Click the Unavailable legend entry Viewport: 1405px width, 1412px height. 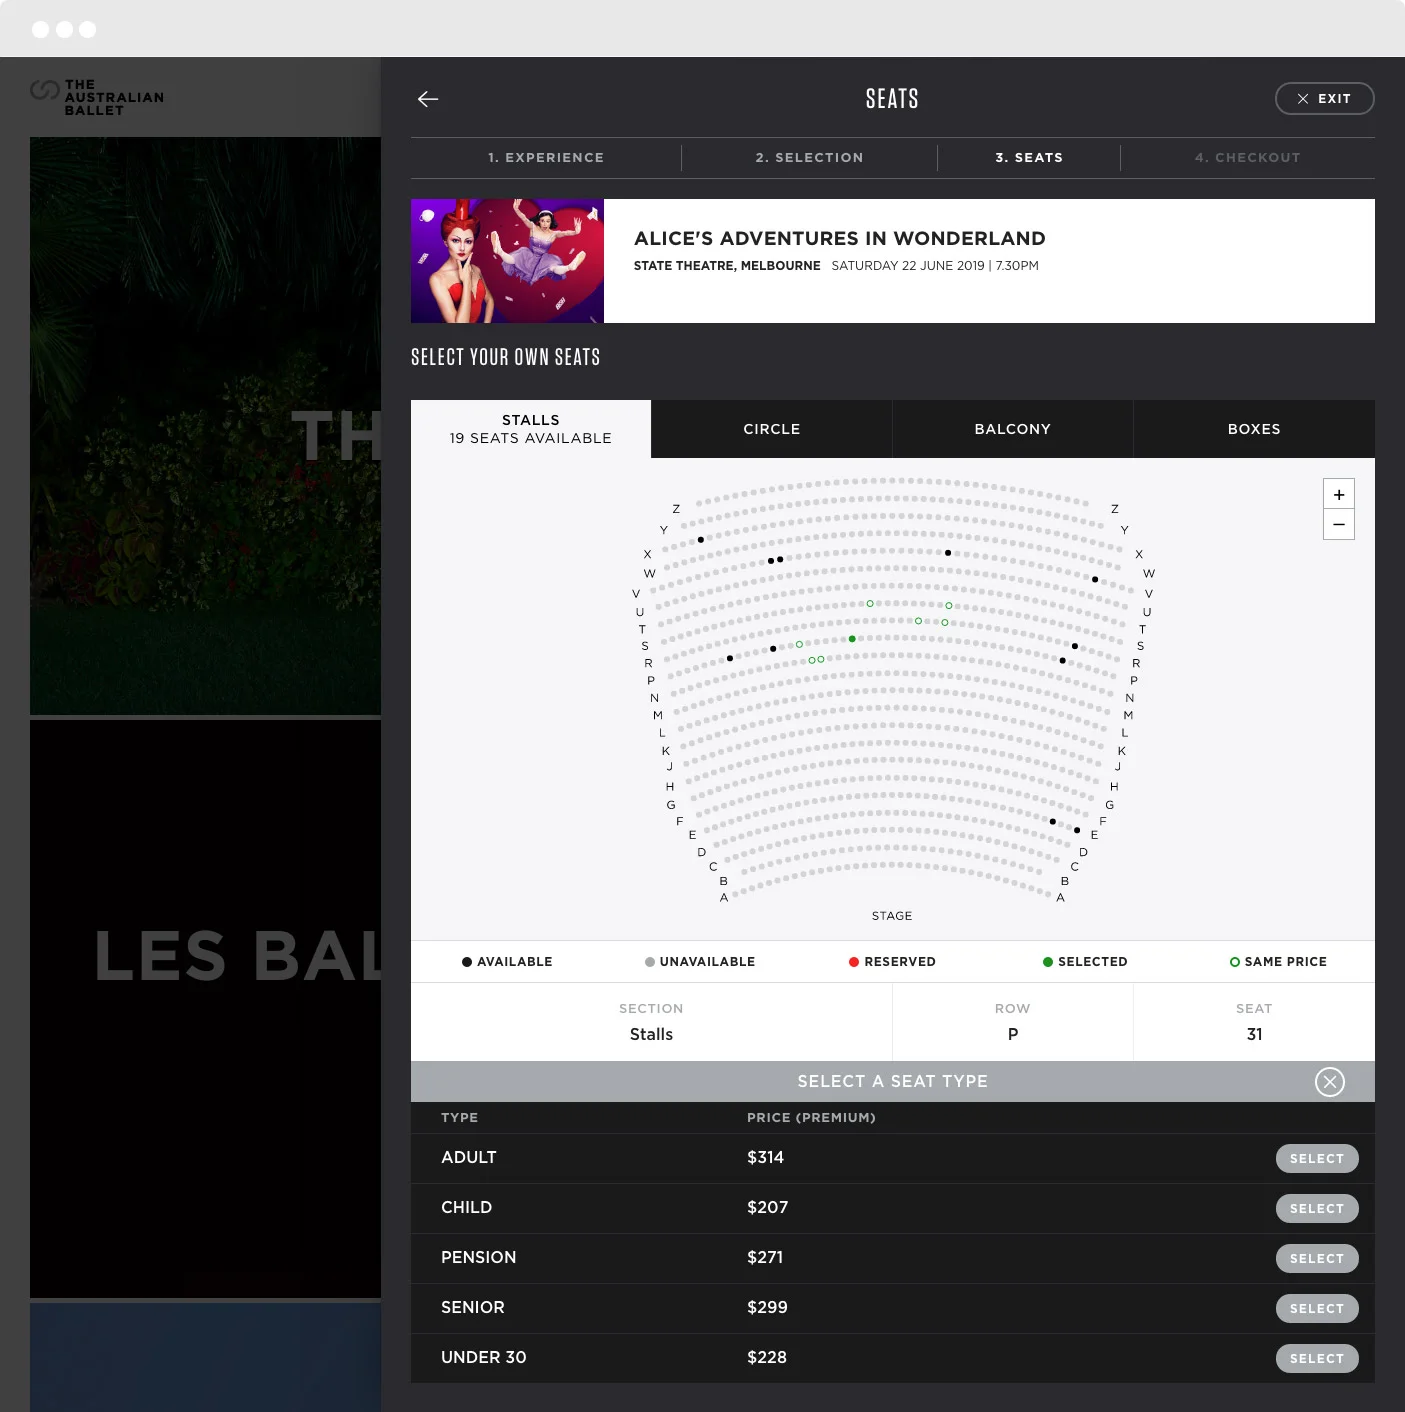700,962
